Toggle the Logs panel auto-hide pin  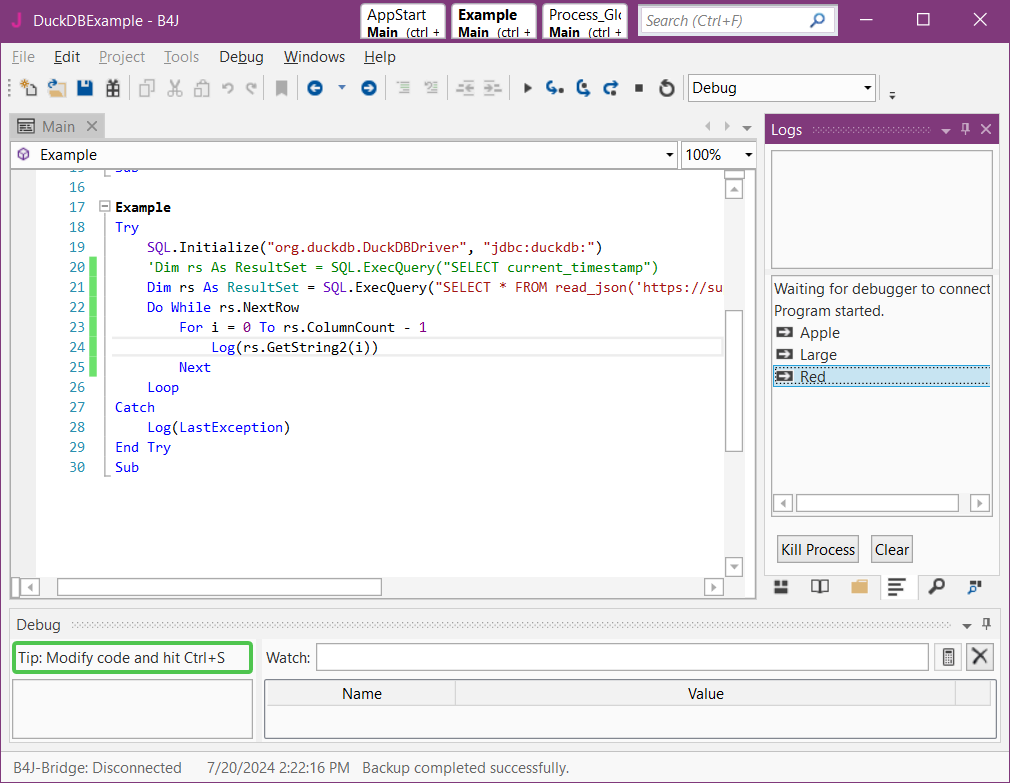[x=965, y=130]
